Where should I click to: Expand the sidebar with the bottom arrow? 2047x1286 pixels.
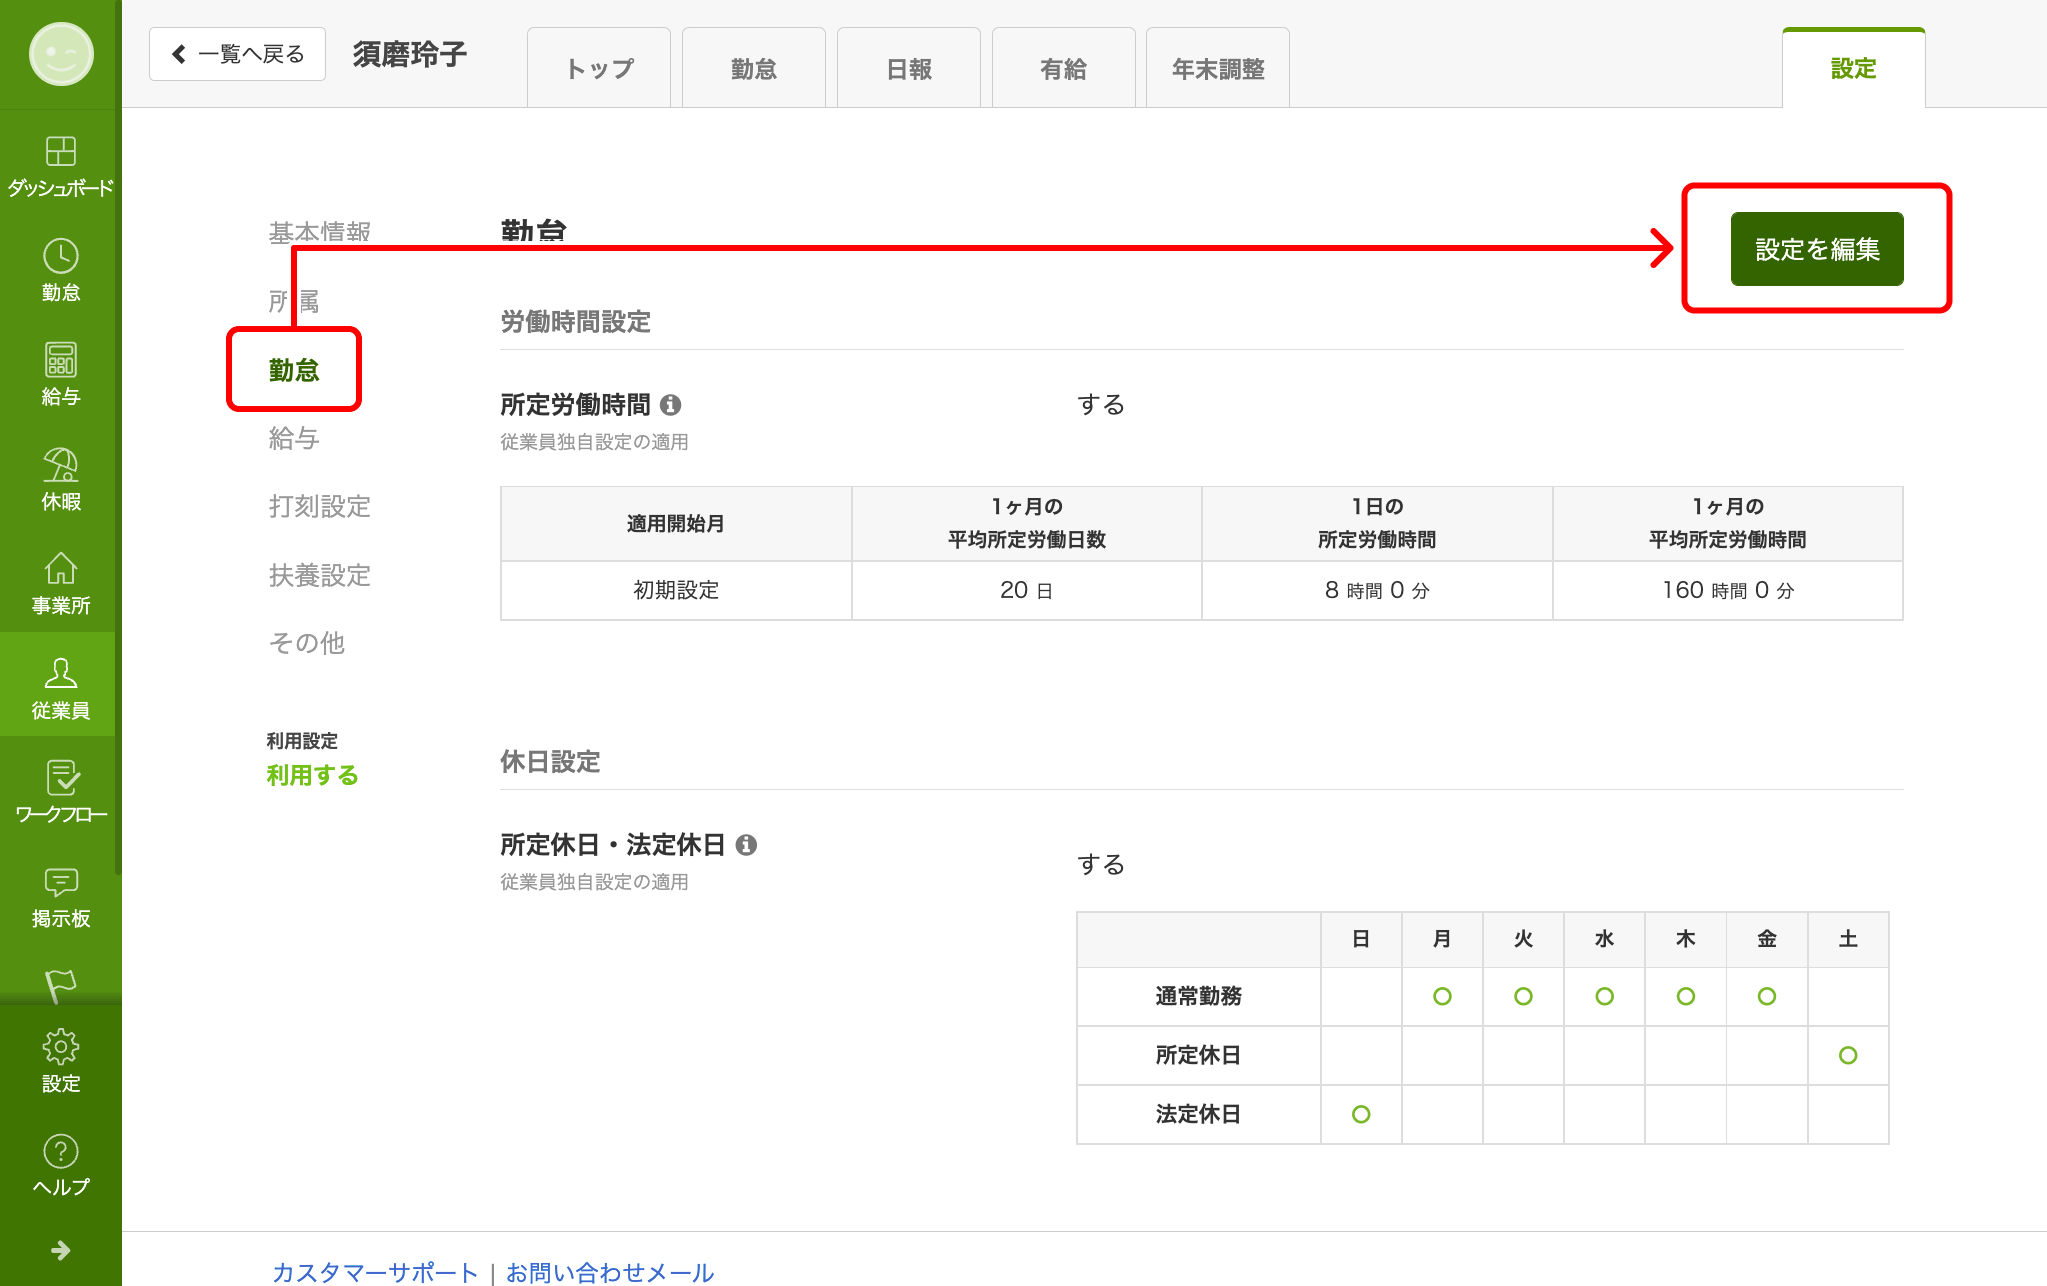coord(60,1250)
